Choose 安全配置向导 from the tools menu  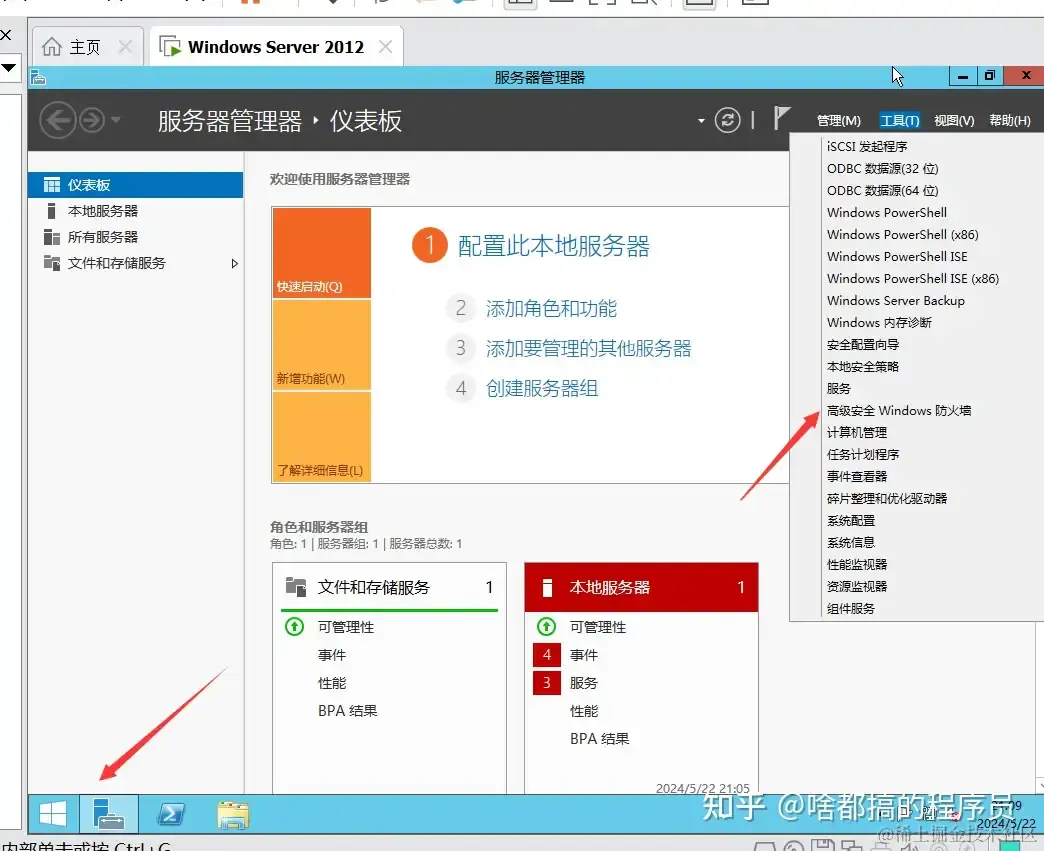pyautogui.click(x=863, y=344)
